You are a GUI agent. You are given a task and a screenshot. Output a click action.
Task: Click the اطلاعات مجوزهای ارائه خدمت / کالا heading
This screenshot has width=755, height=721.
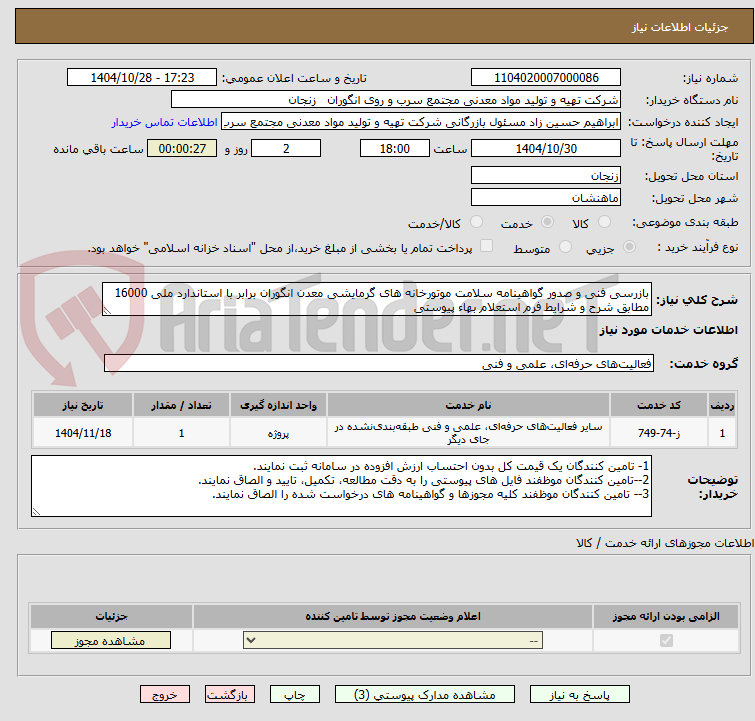pos(665,543)
